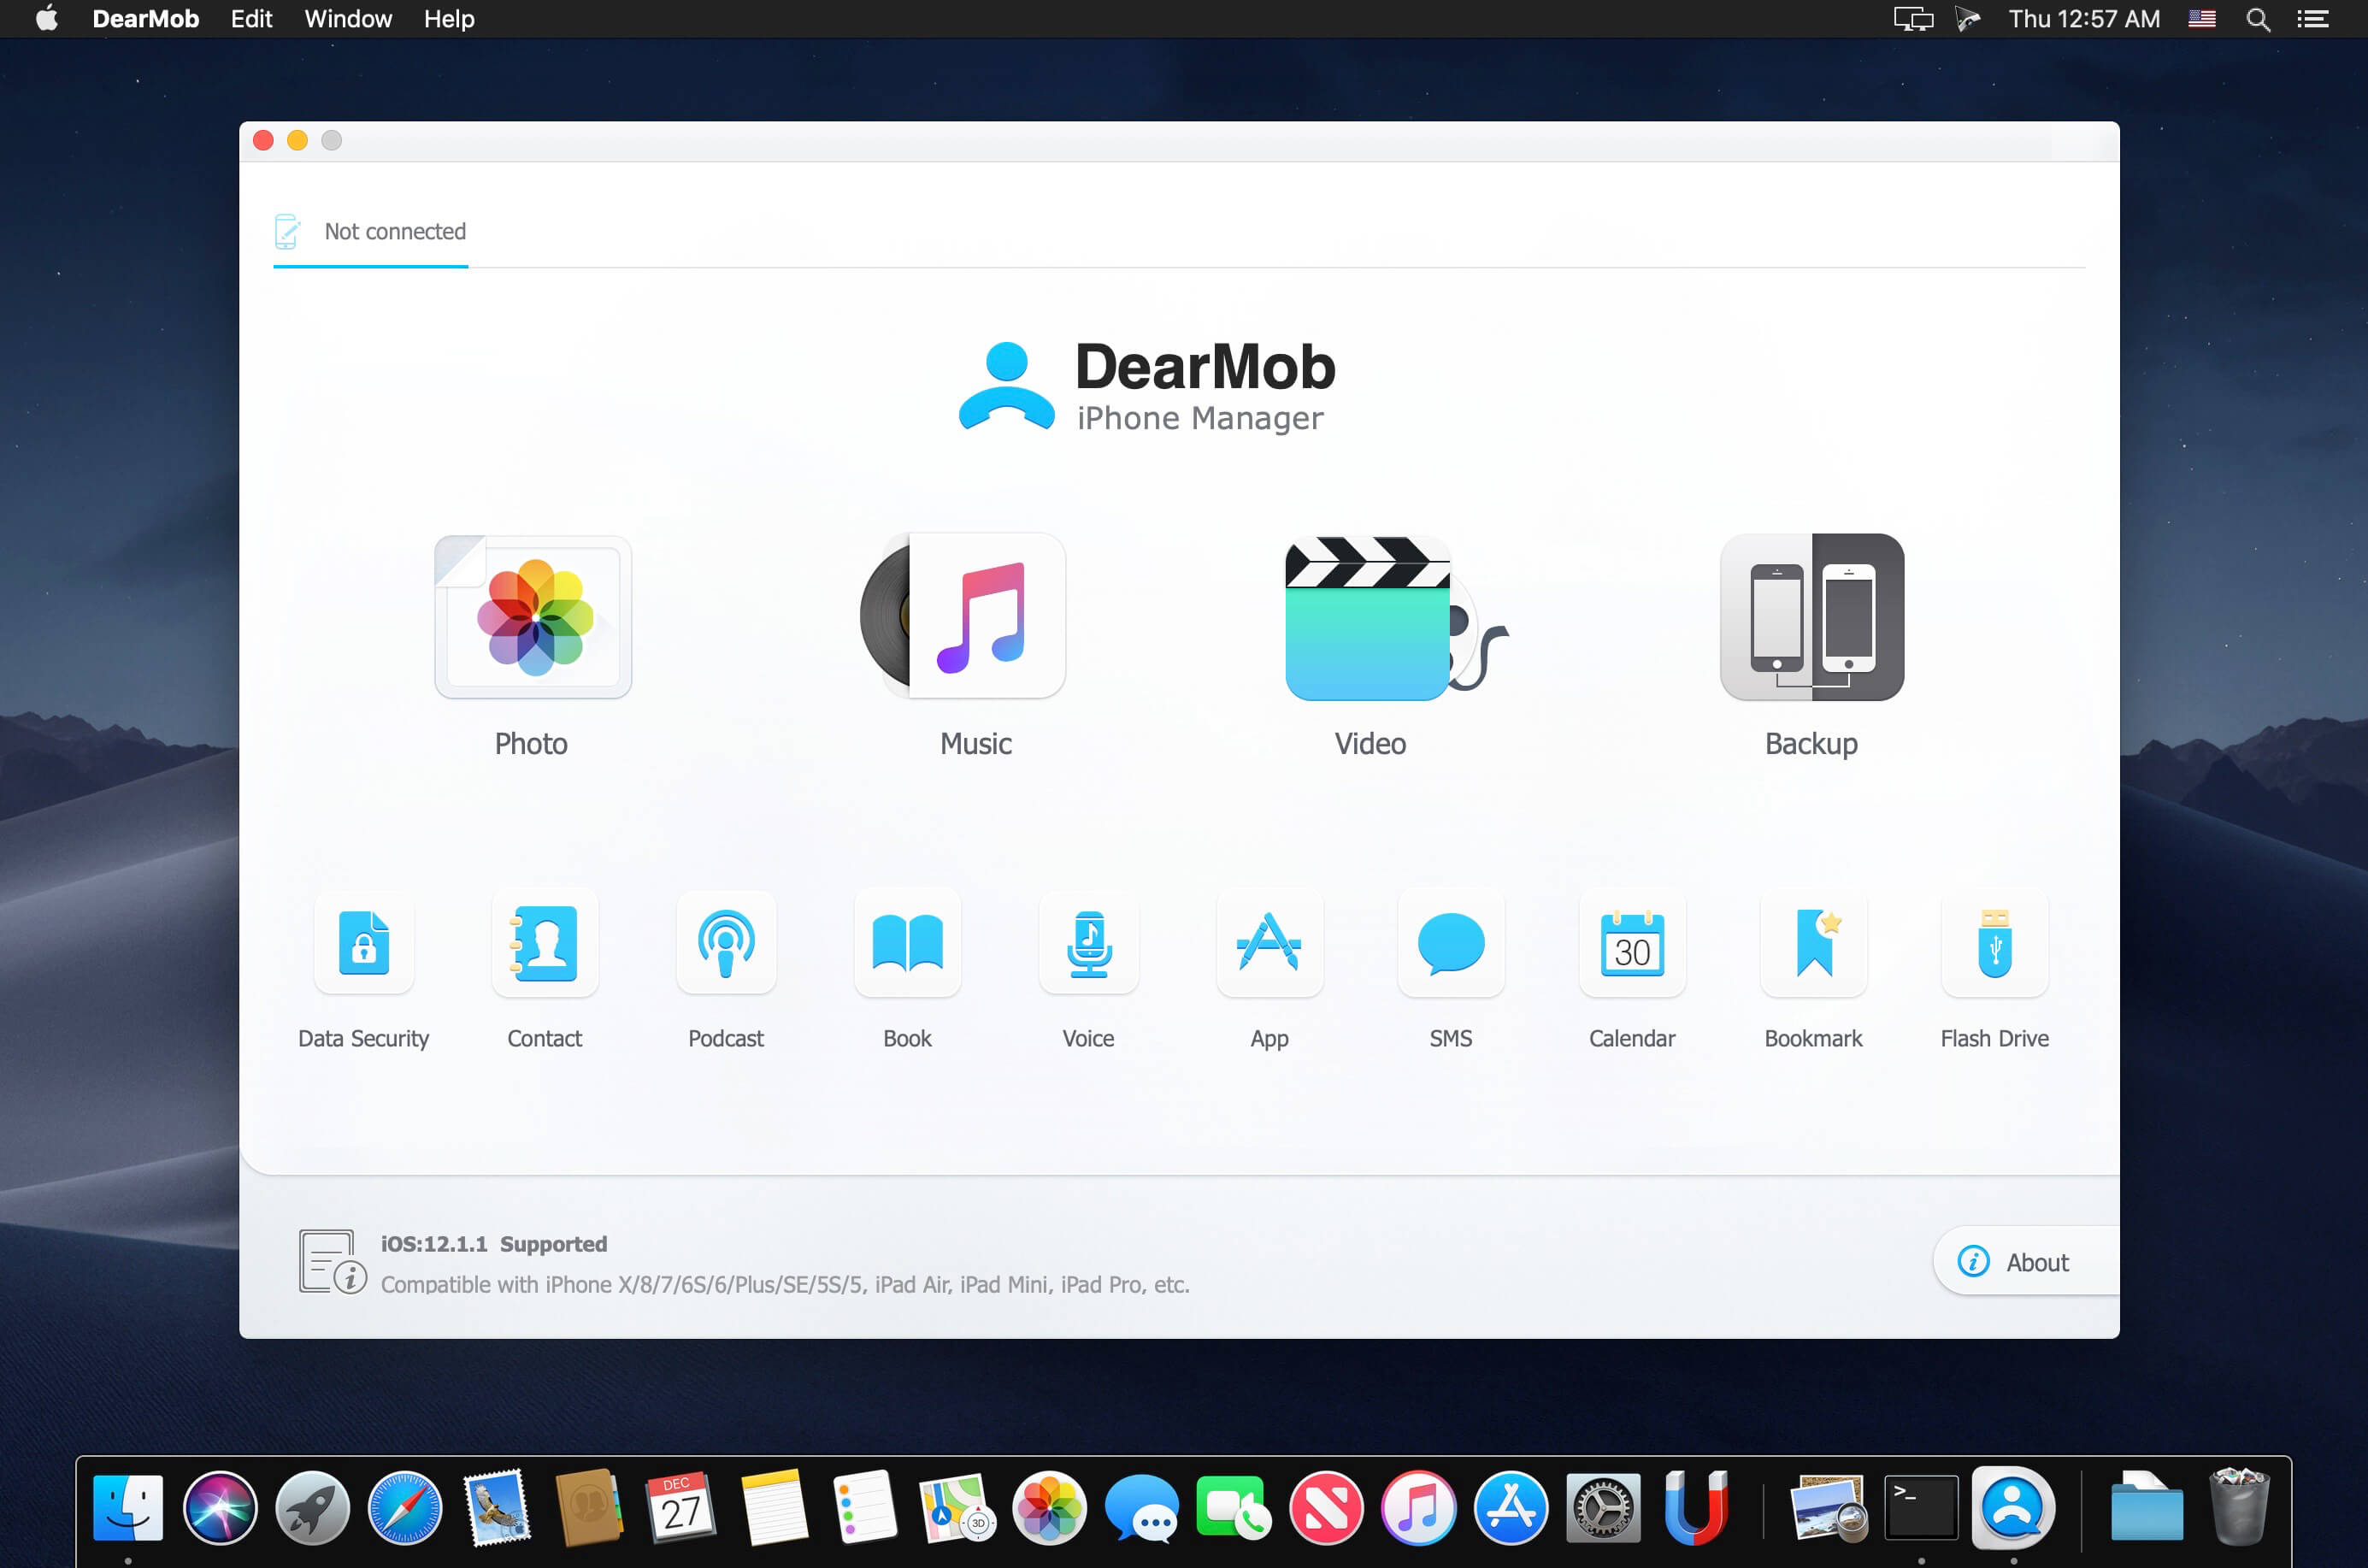Open the App management icon
Image resolution: width=2368 pixels, height=1568 pixels.
pyautogui.click(x=1269, y=943)
